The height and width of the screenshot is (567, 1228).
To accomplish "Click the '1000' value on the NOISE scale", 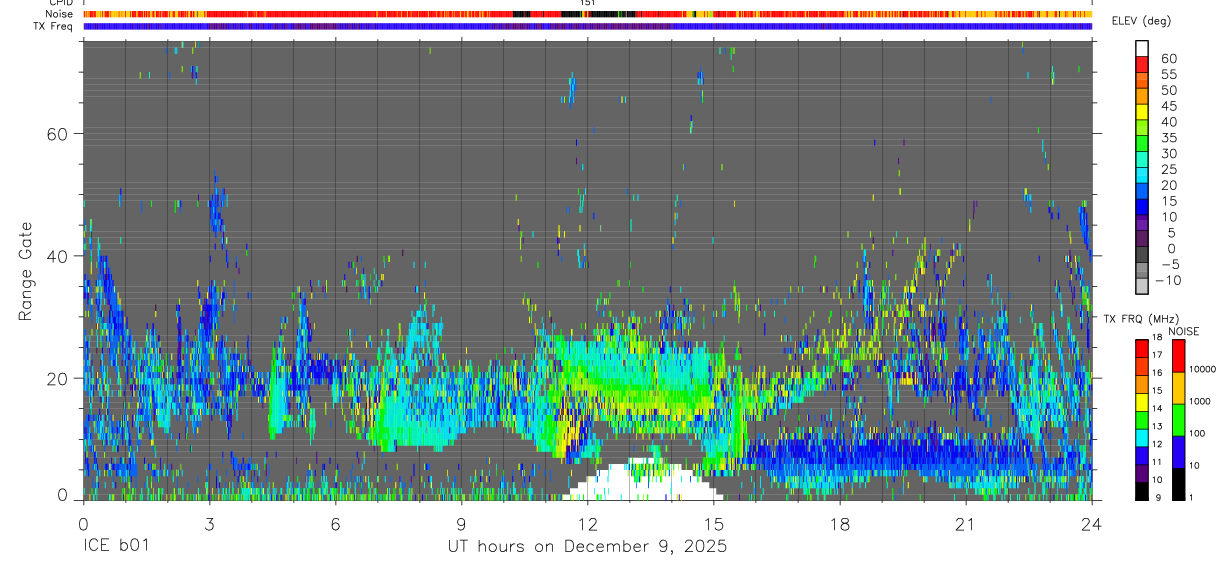I will (1198, 401).
